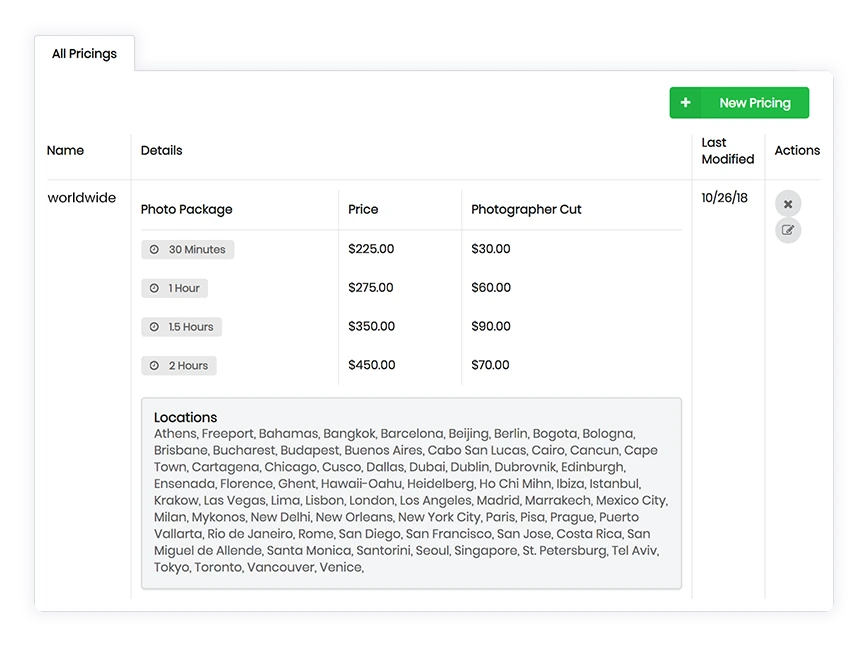
Task: Click the 10/26/18 modified date
Action: (724, 198)
